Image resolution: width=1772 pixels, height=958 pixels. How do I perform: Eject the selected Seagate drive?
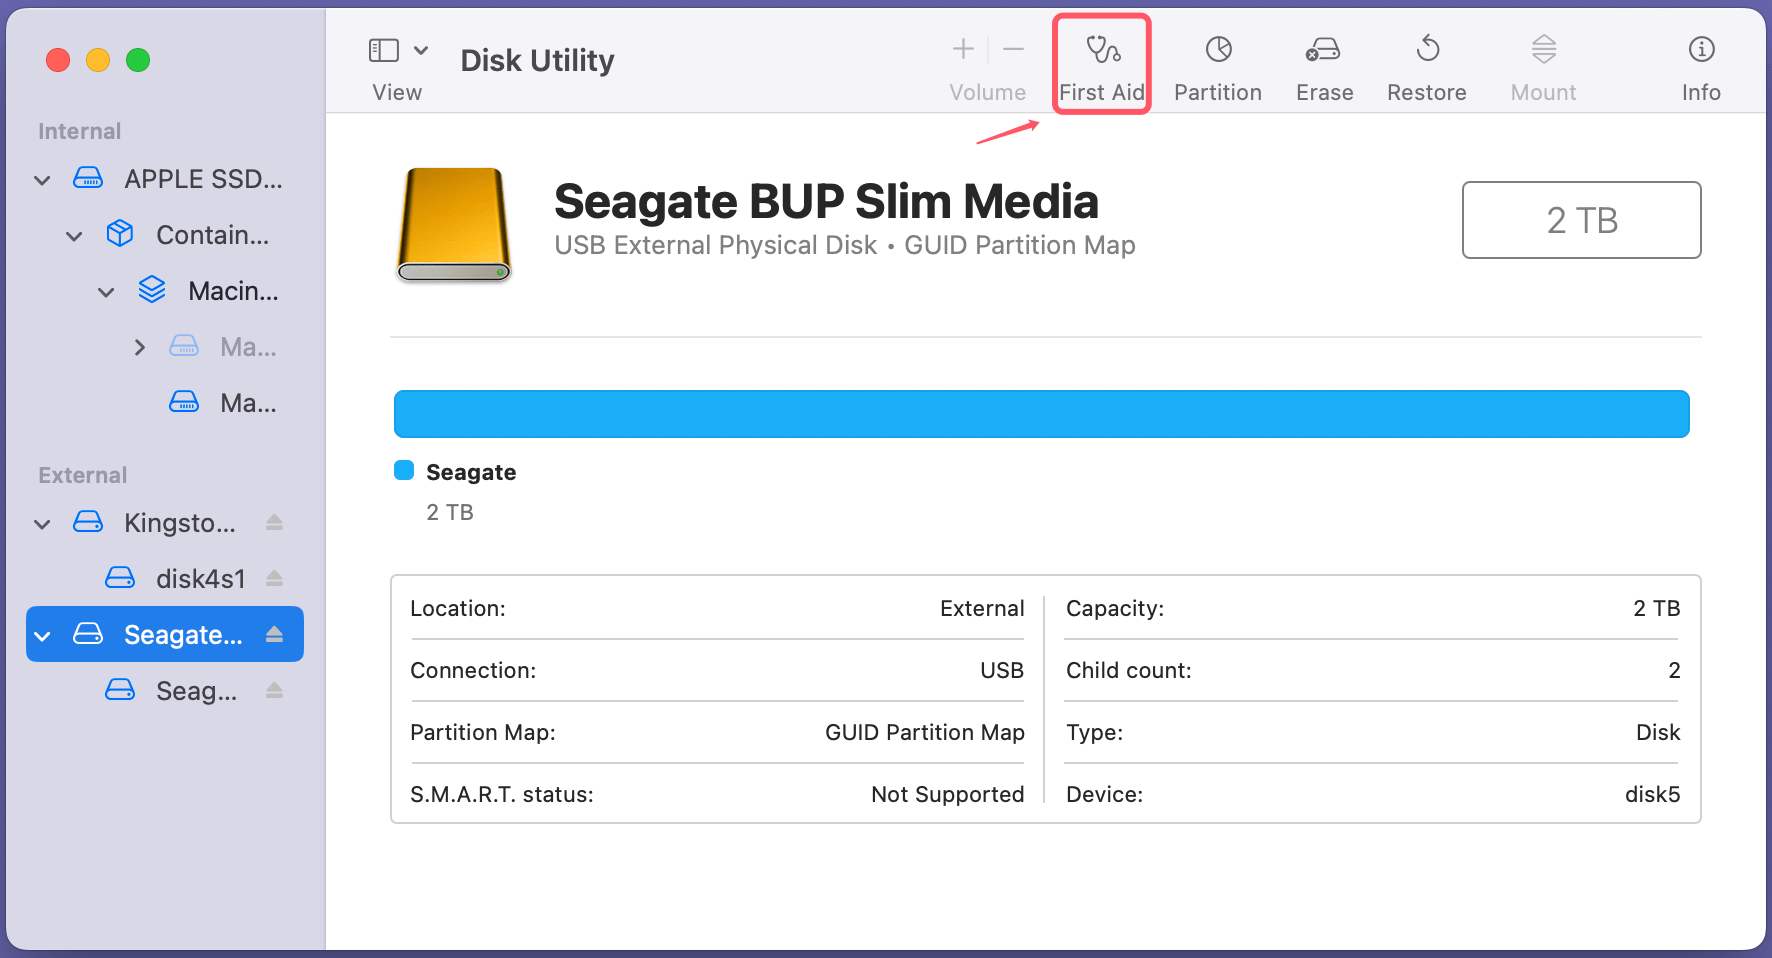[272, 634]
